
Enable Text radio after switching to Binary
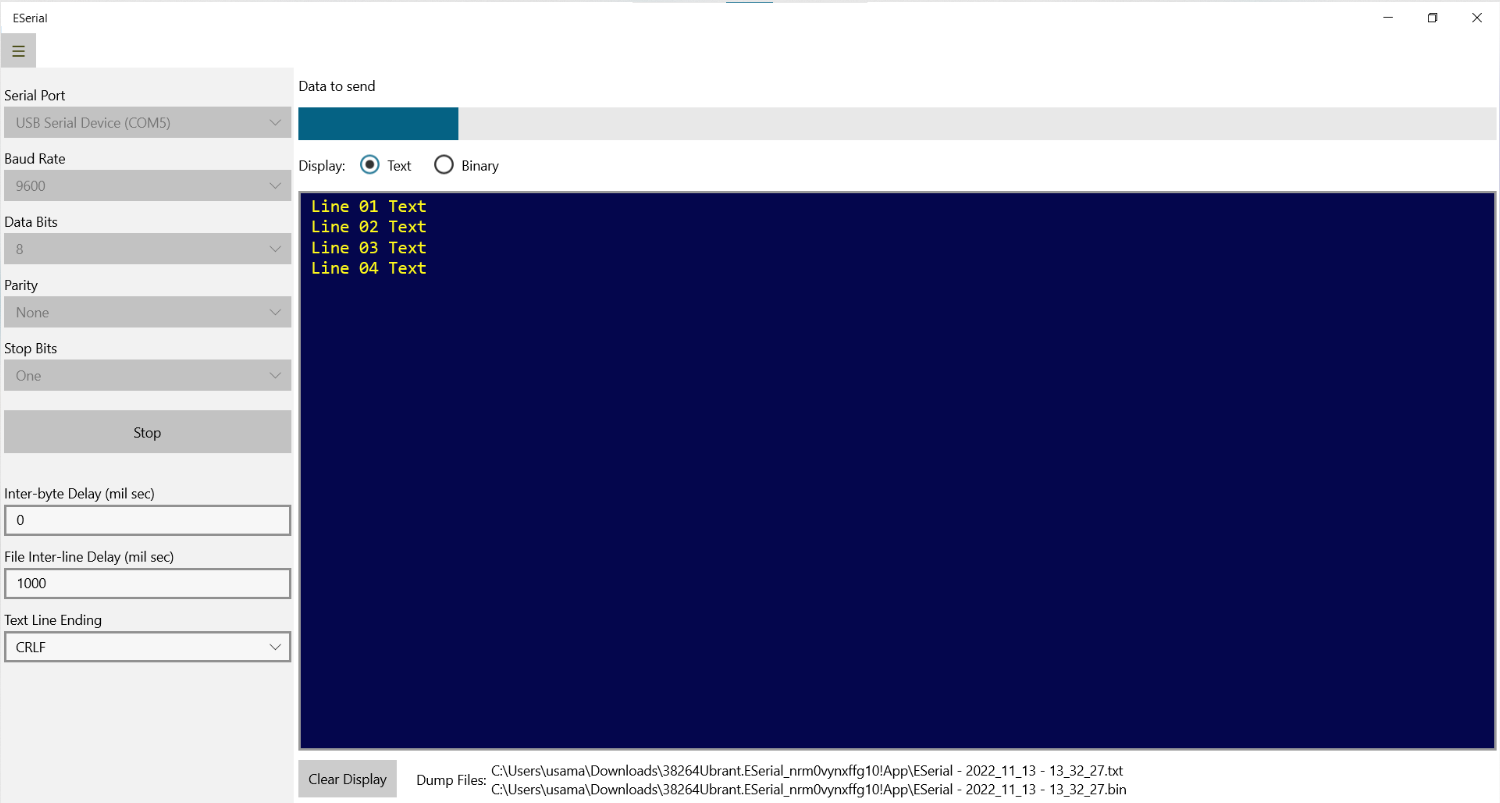370,164
